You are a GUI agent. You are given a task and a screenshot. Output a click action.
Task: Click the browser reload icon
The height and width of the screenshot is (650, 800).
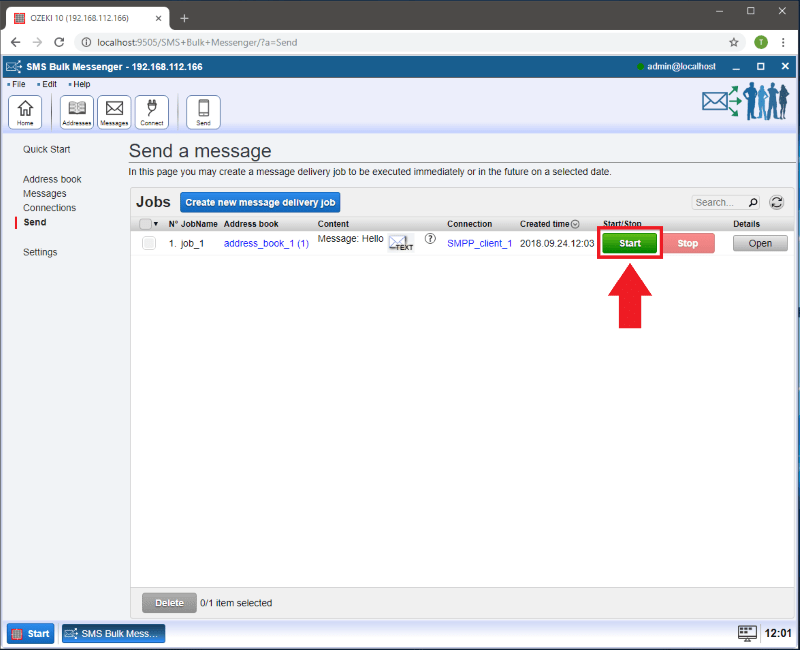tap(59, 42)
